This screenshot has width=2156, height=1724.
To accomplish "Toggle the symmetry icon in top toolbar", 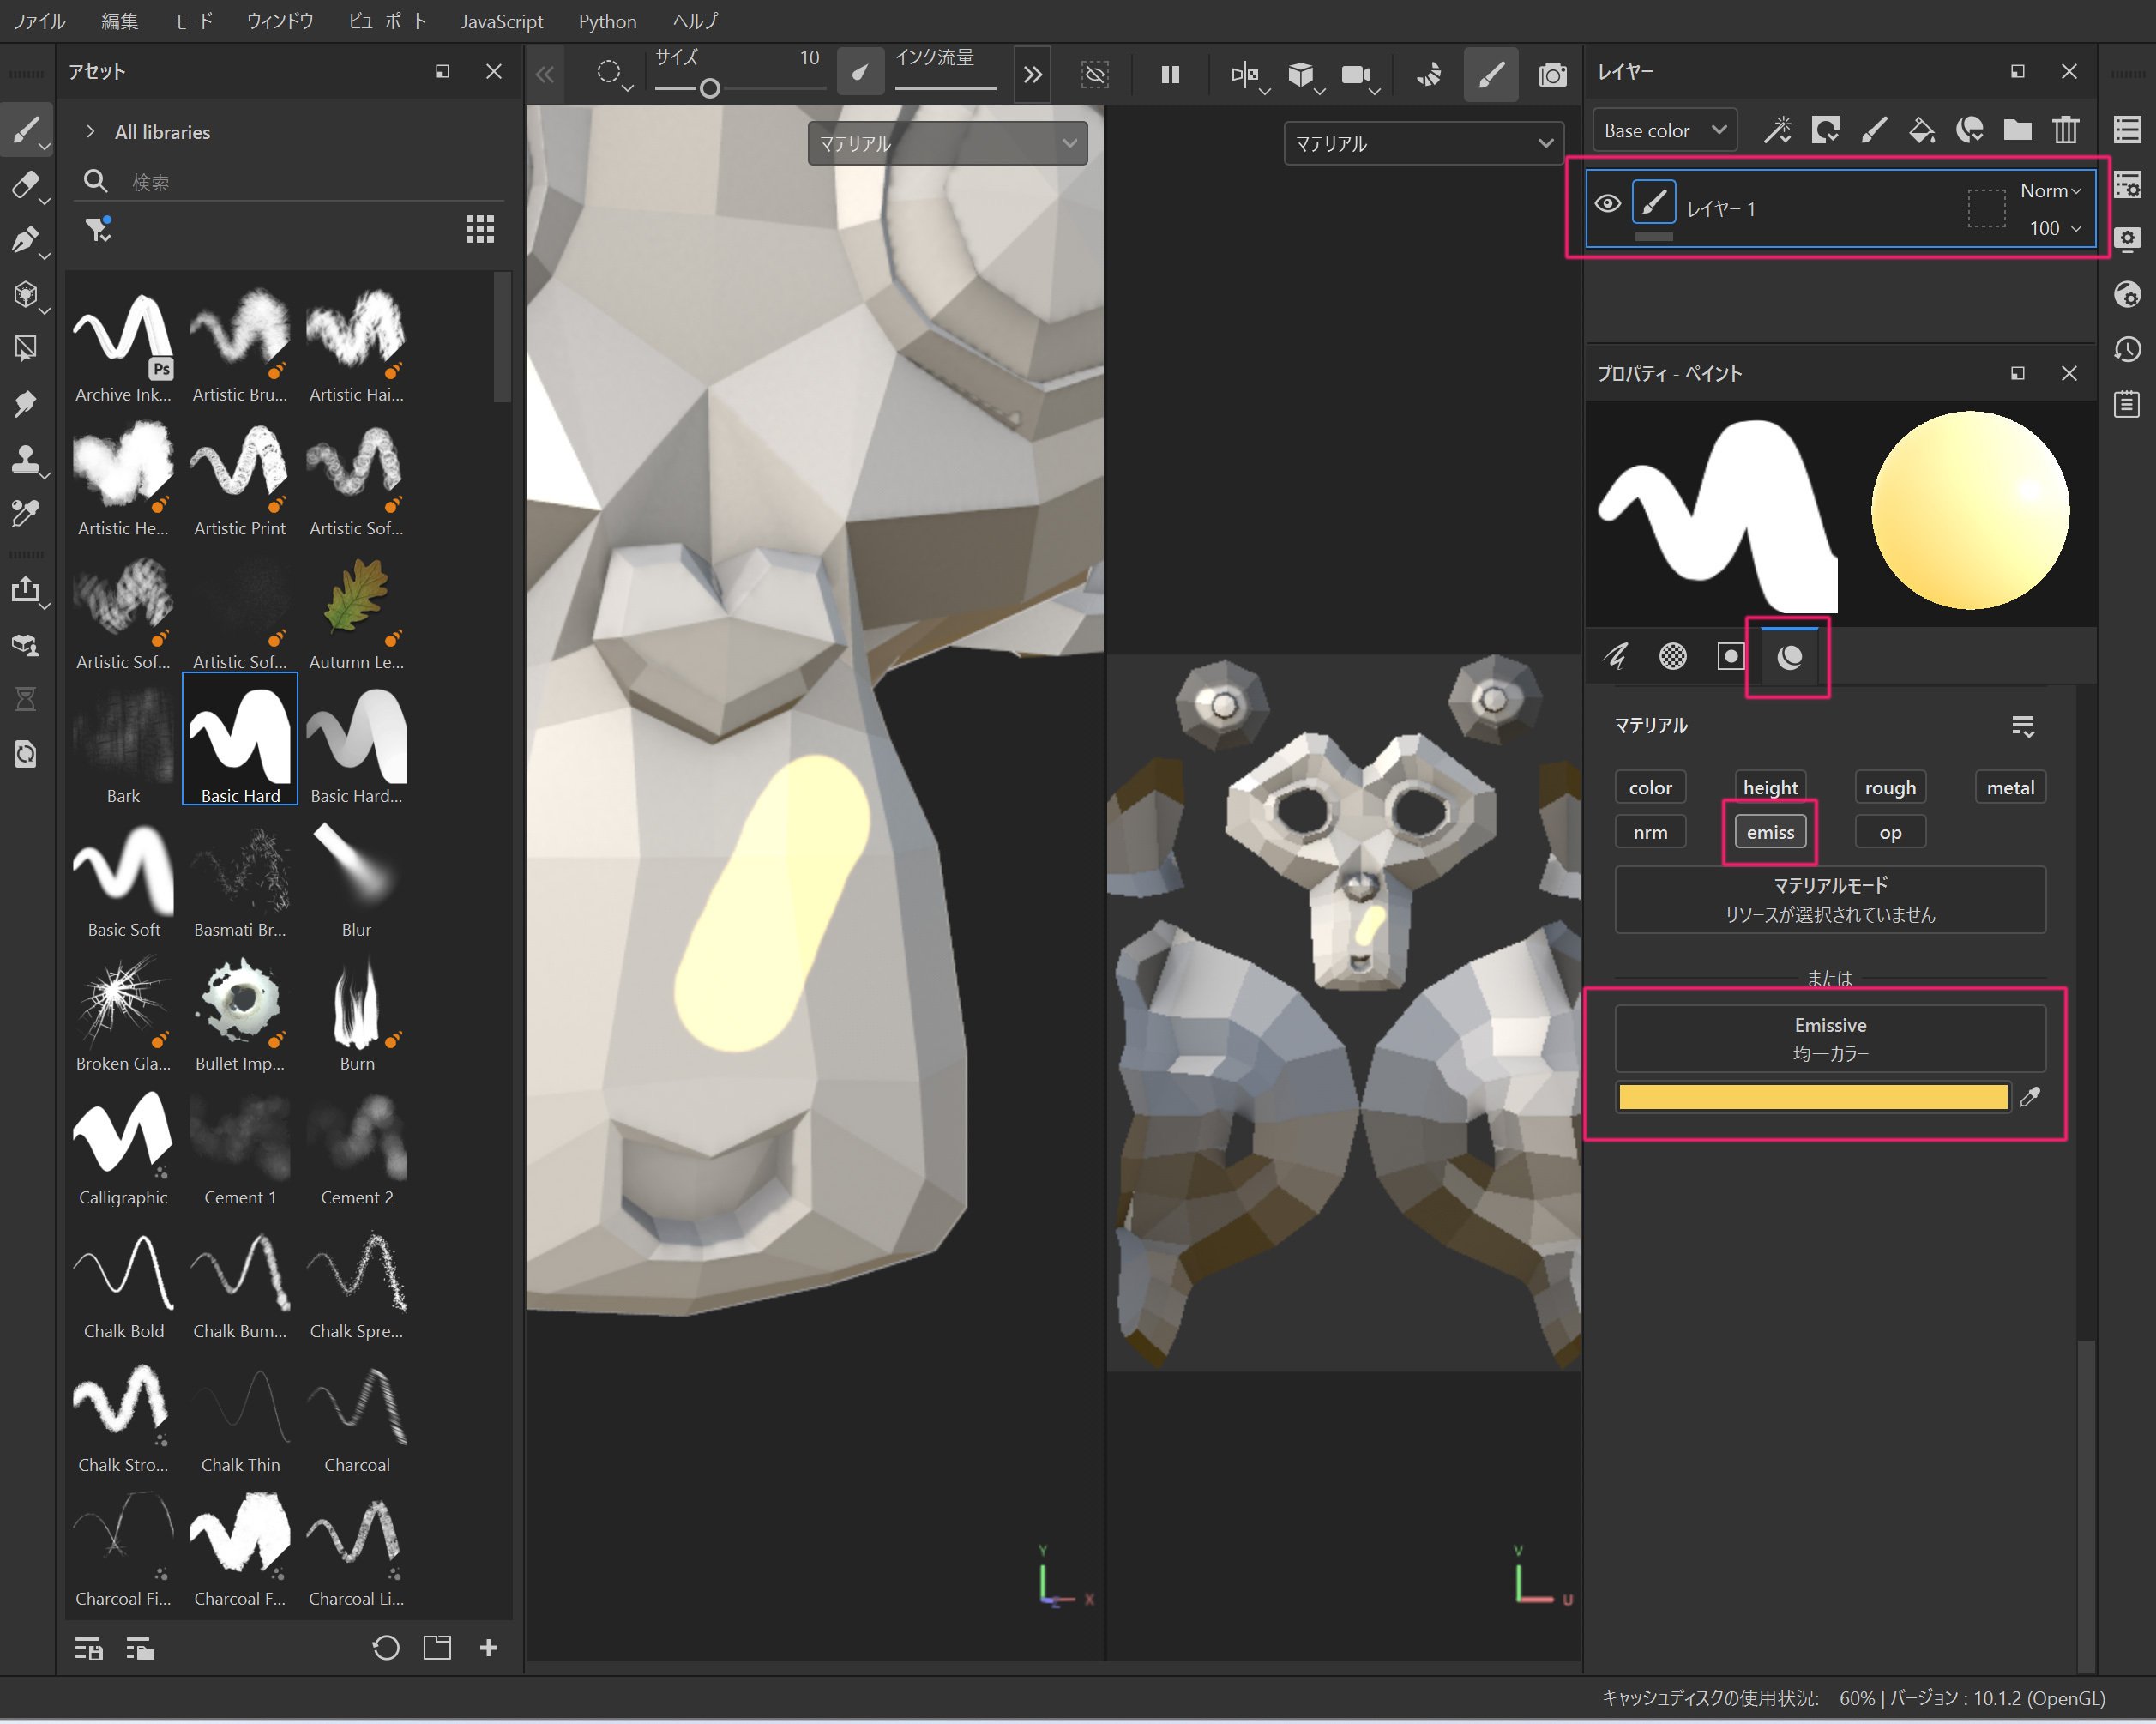I will coord(1246,75).
